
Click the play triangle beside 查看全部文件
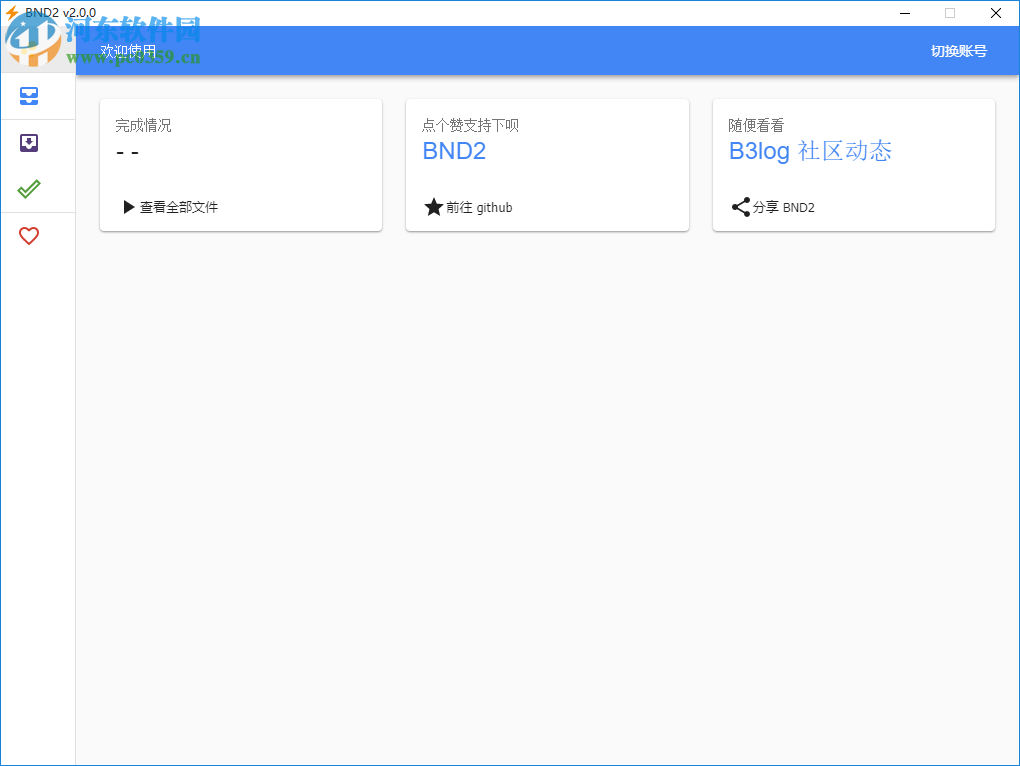click(x=128, y=207)
